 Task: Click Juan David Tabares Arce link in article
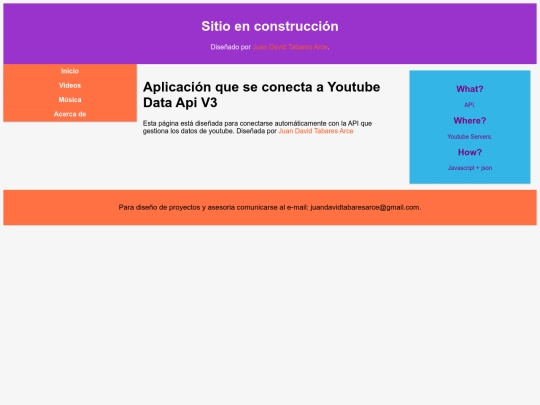click(316, 131)
